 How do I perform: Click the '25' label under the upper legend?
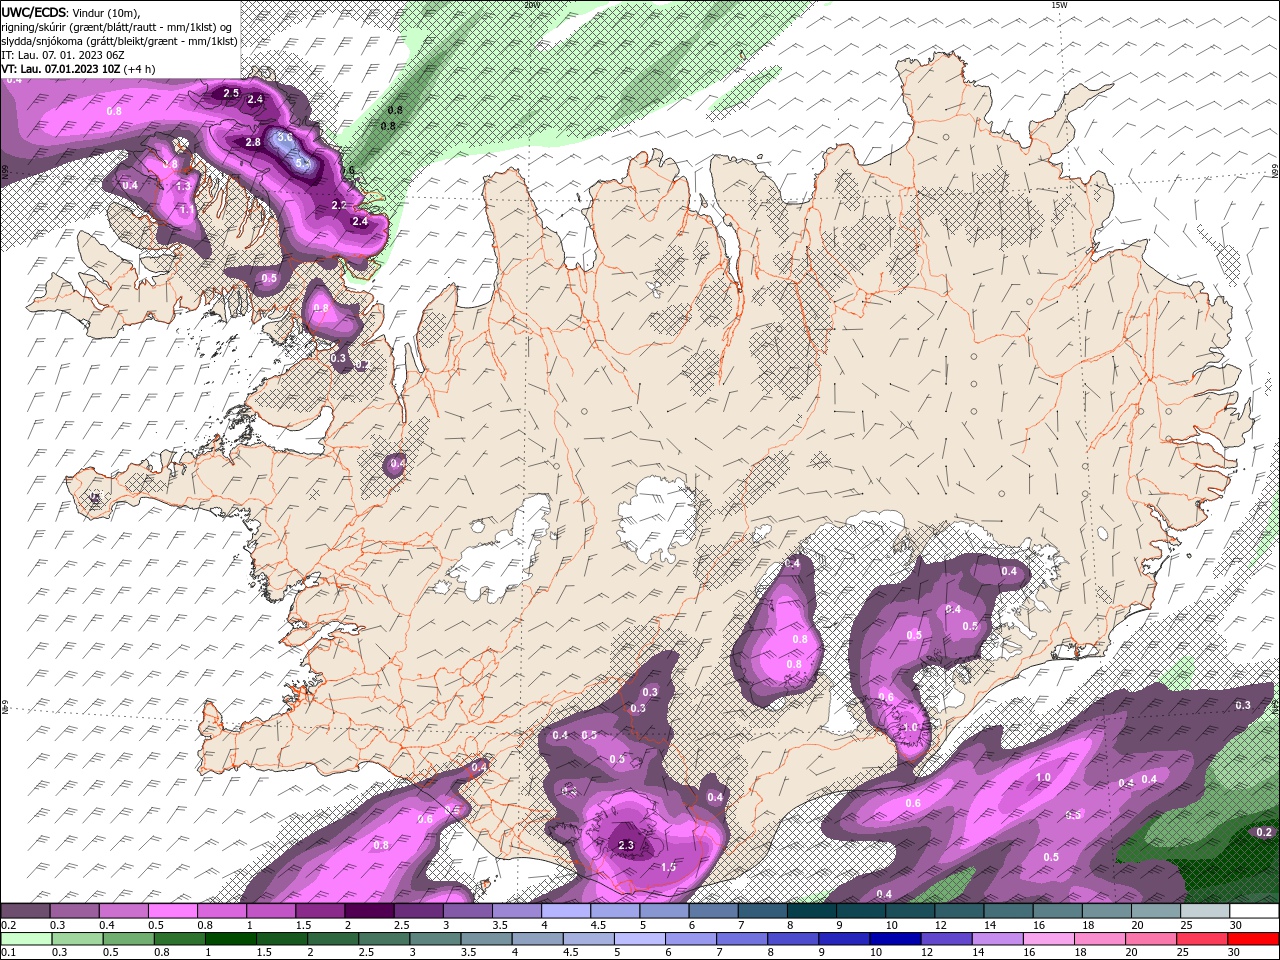point(1186,925)
